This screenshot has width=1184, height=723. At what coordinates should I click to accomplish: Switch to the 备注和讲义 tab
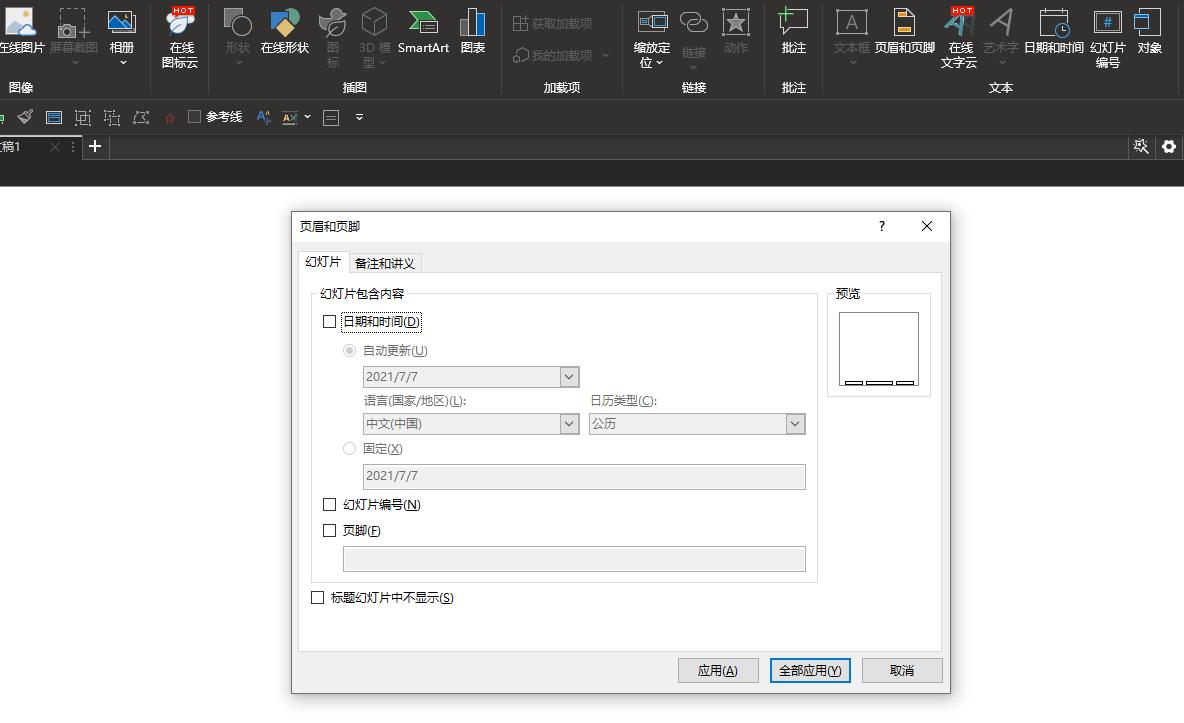[x=385, y=263]
